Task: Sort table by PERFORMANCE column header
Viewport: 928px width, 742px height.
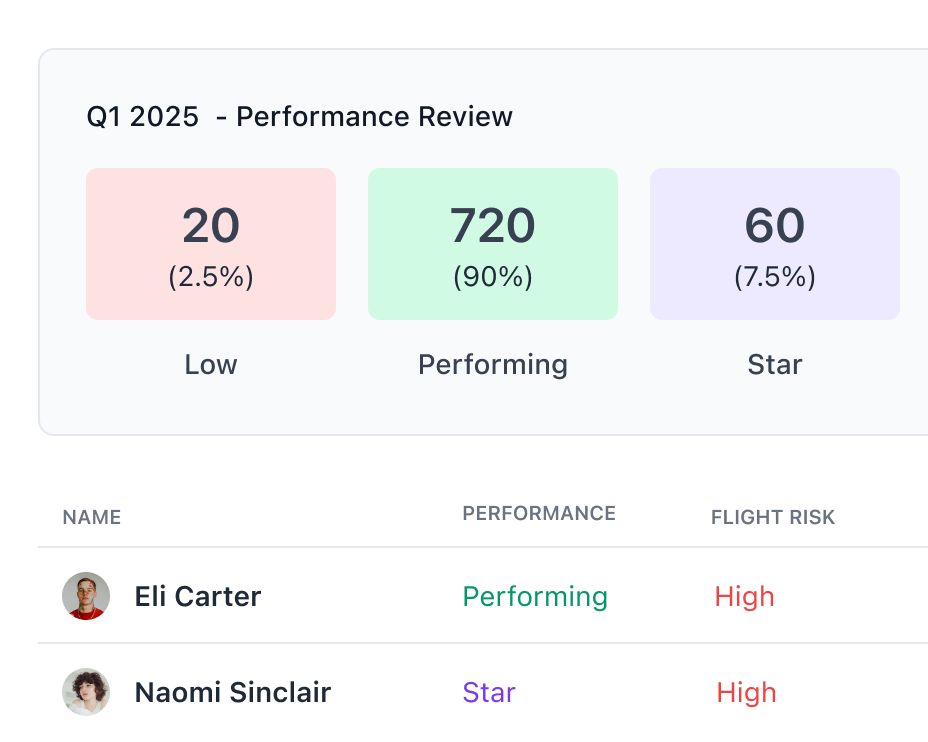Action: 539,513
